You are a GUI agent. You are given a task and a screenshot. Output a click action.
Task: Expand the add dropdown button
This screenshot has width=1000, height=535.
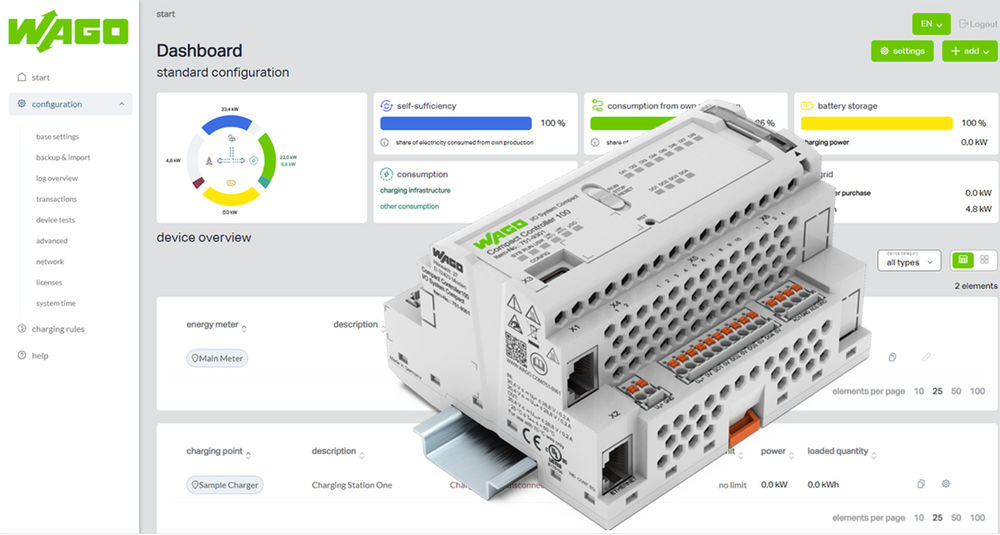pos(969,51)
